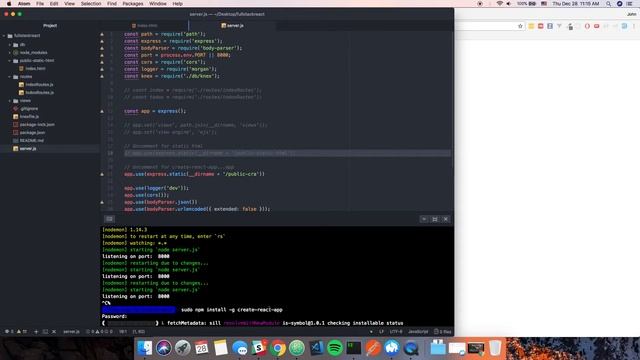640x360 pixels.
Task: Open knexfile.js in tree view
Action: click(x=29, y=116)
